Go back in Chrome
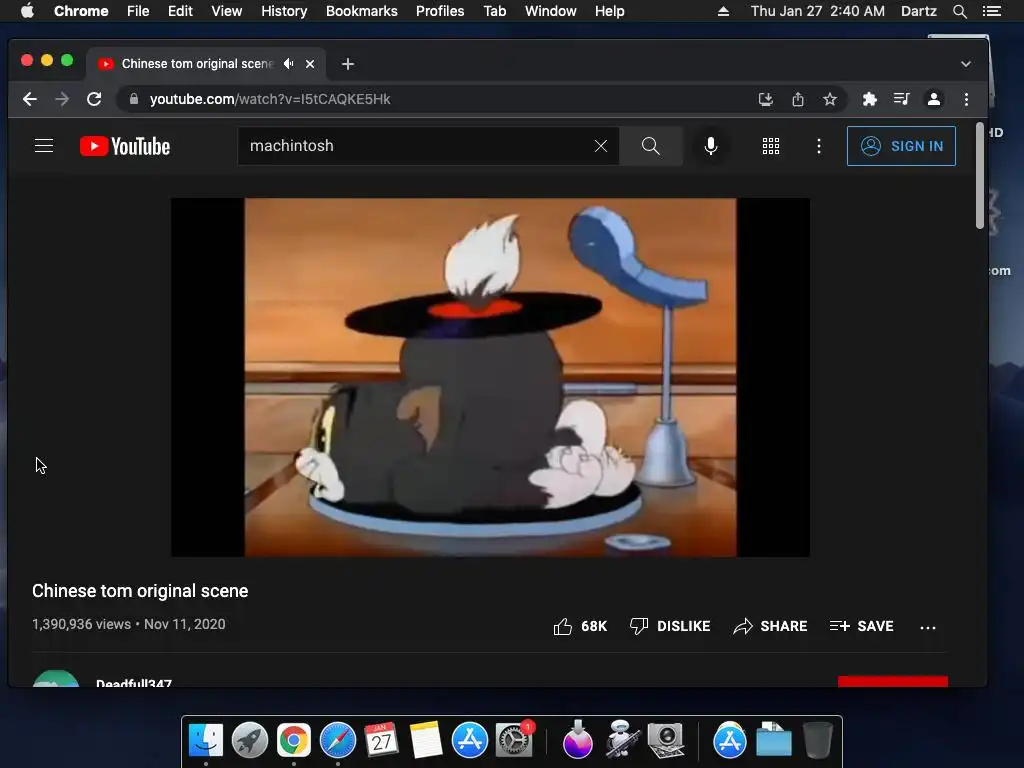 tap(29, 99)
